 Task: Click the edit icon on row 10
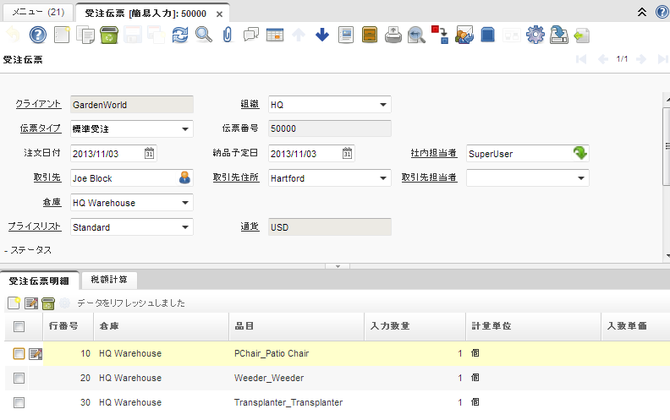pyautogui.click(x=35, y=353)
